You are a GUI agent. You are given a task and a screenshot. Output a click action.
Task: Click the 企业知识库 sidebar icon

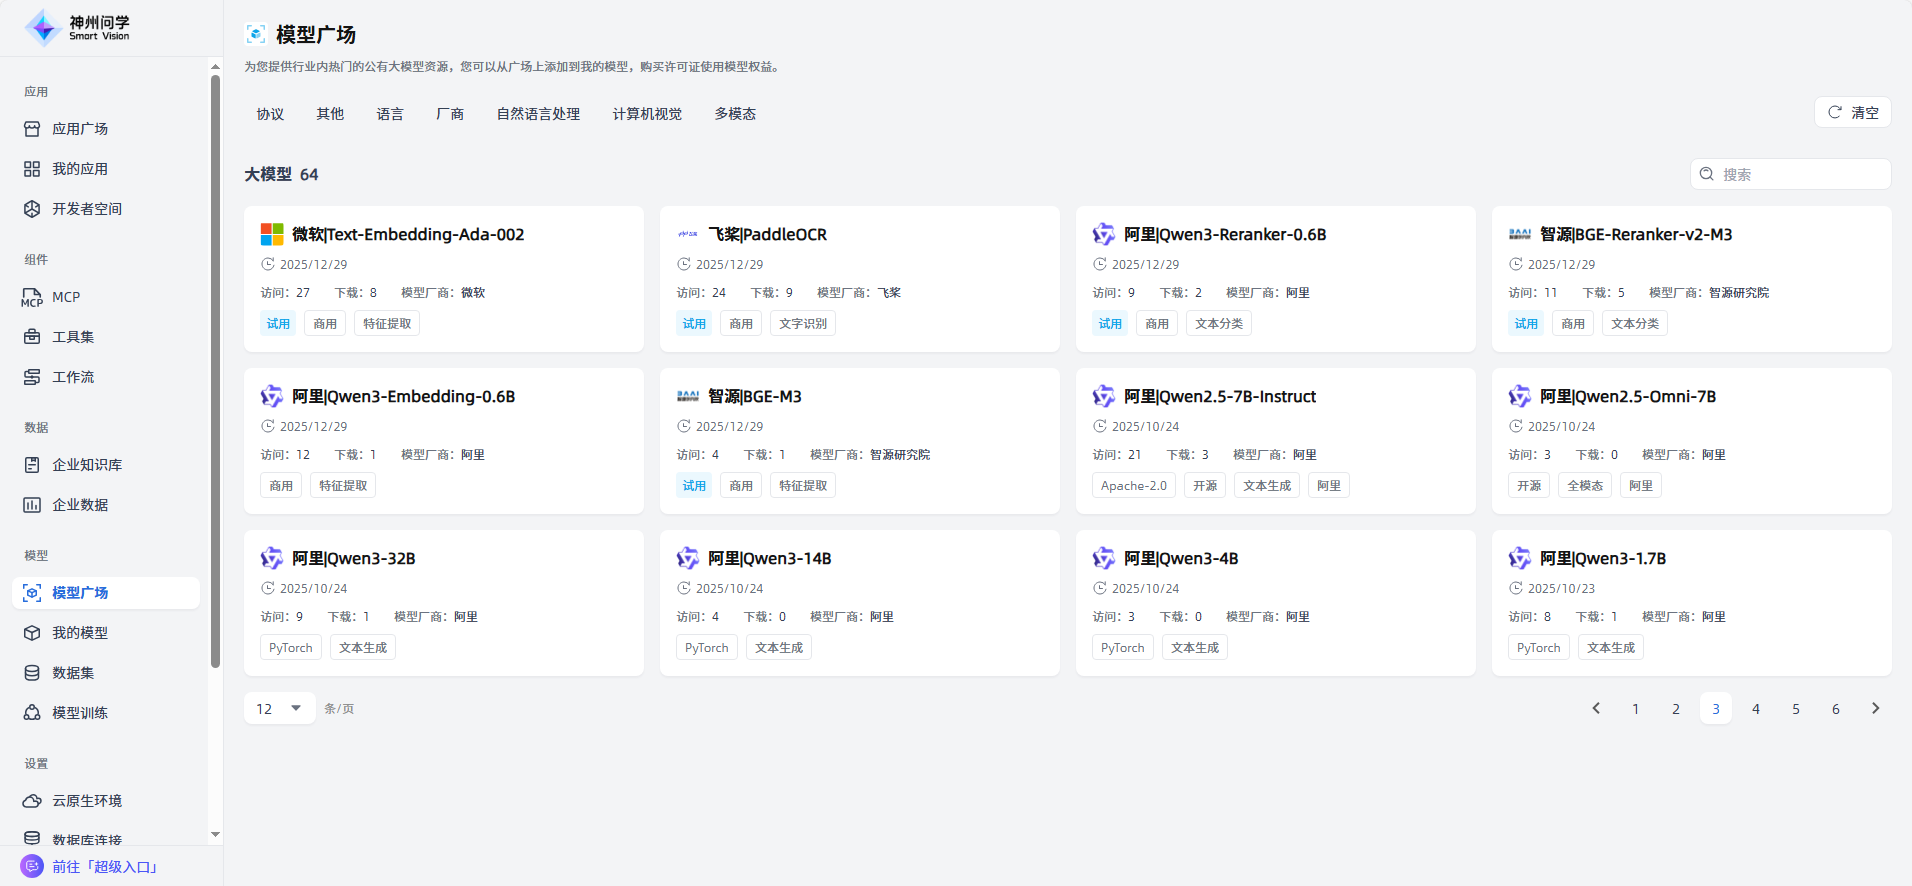pyautogui.click(x=32, y=465)
